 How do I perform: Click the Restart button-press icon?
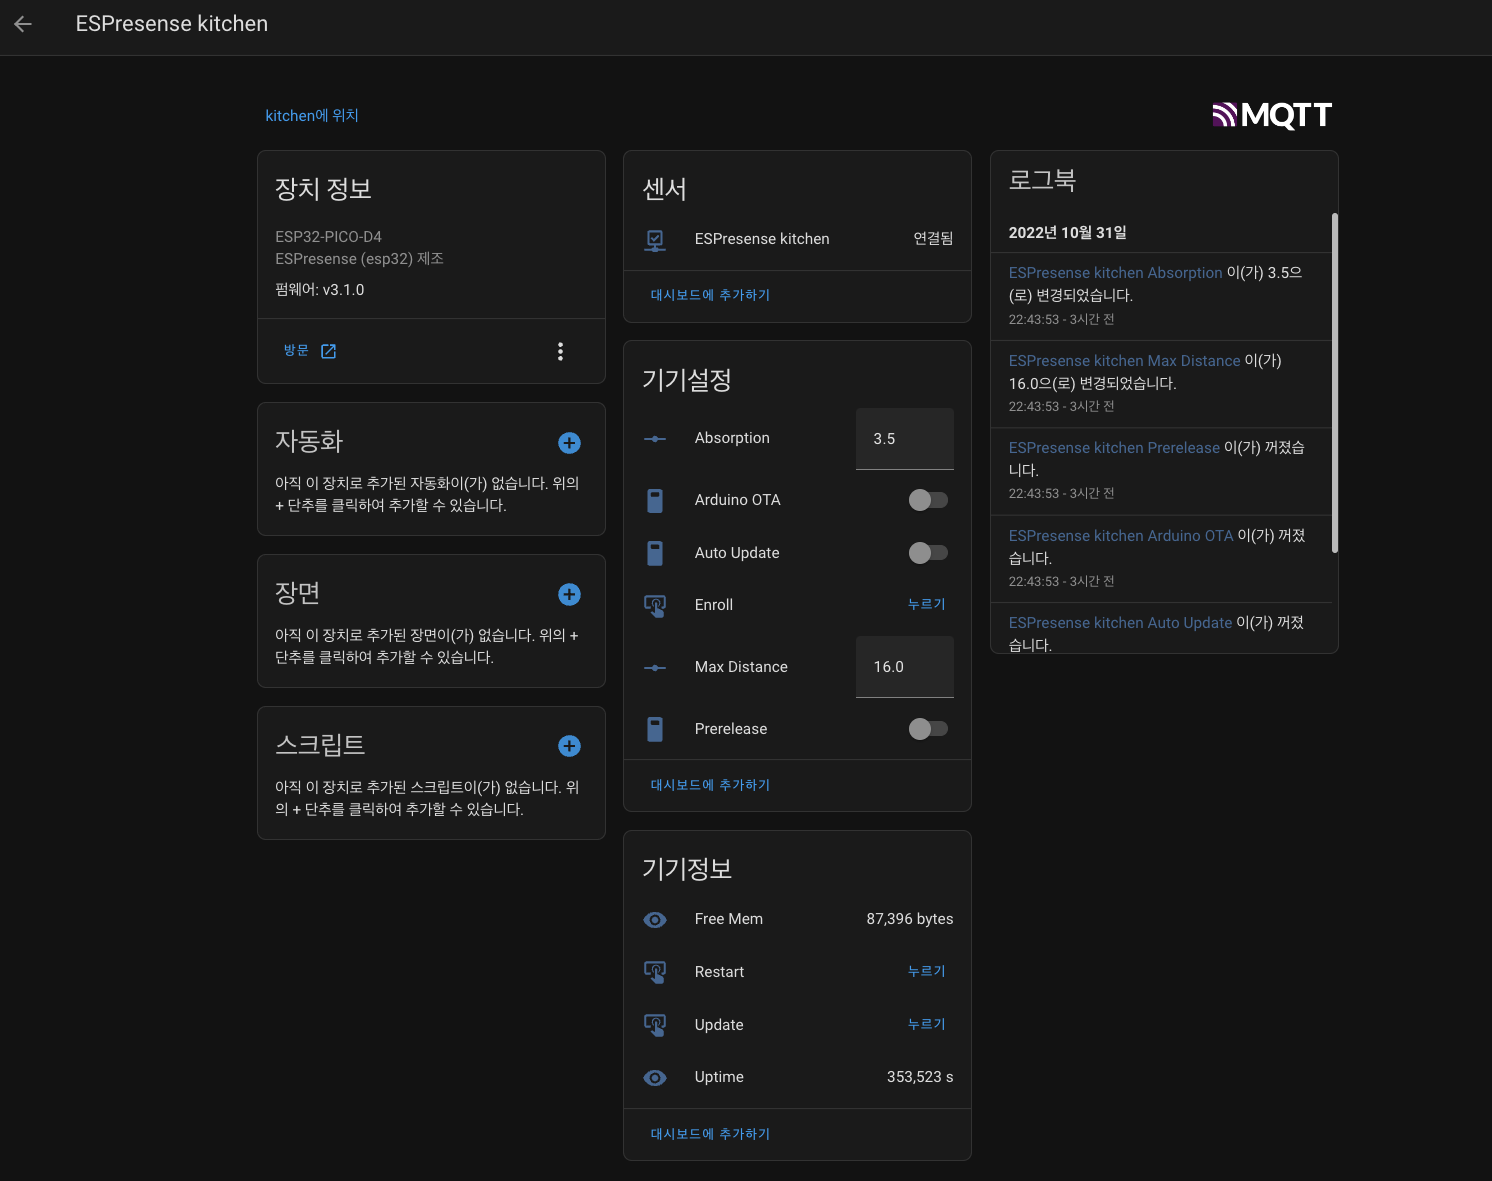click(x=655, y=972)
